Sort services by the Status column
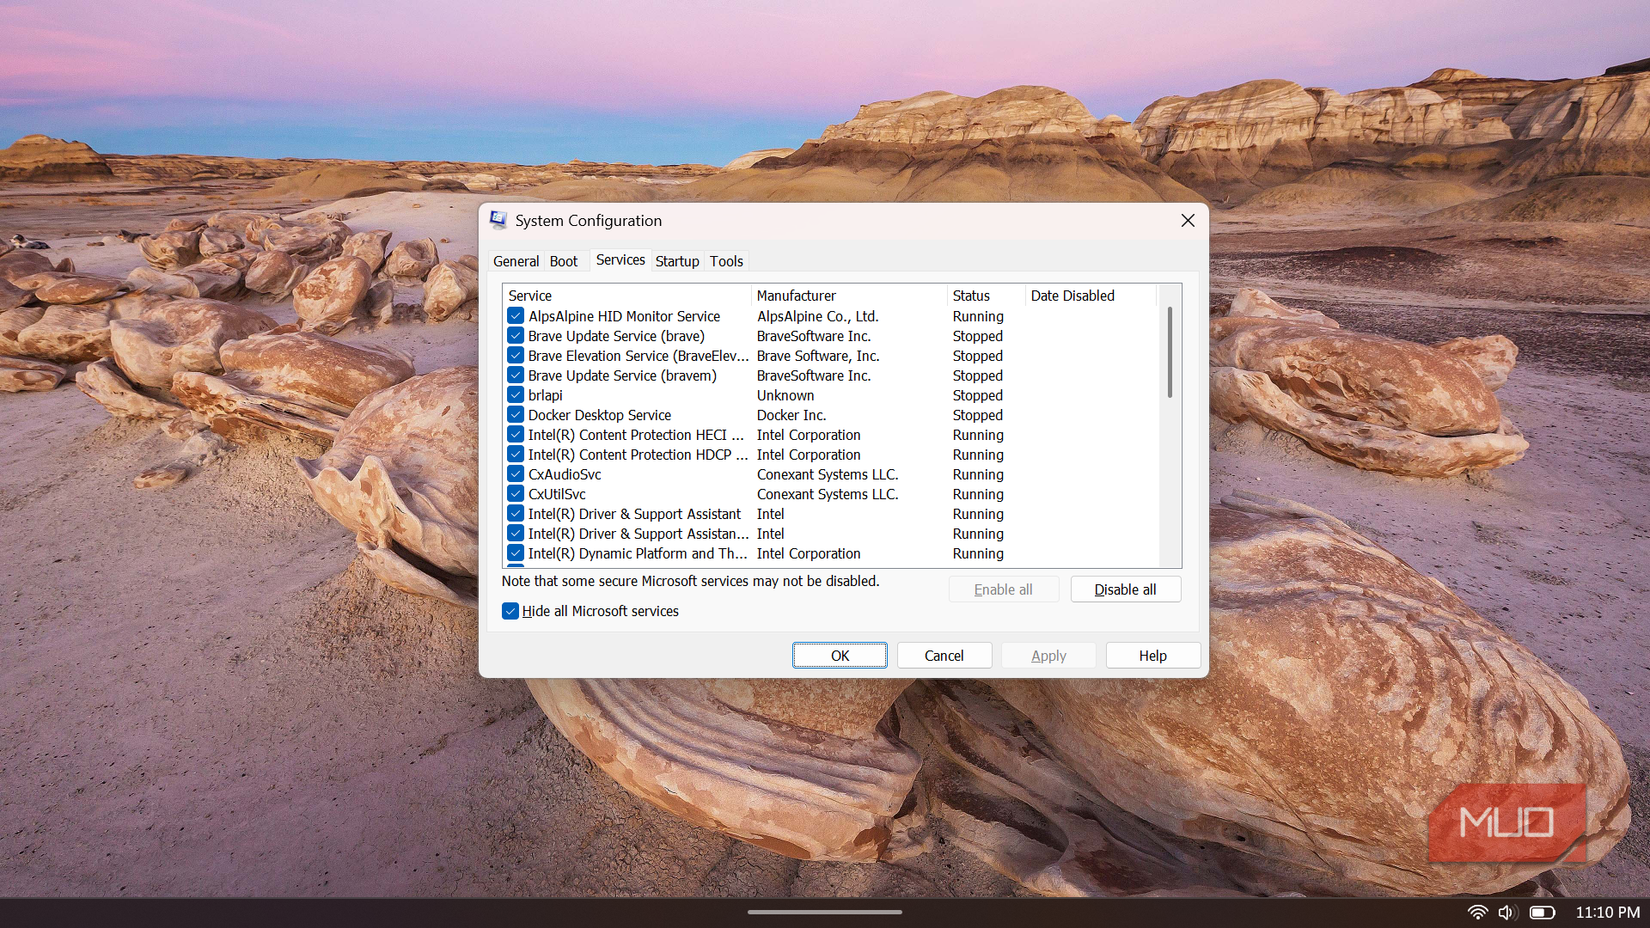The width and height of the screenshot is (1650, 928). 971,295
